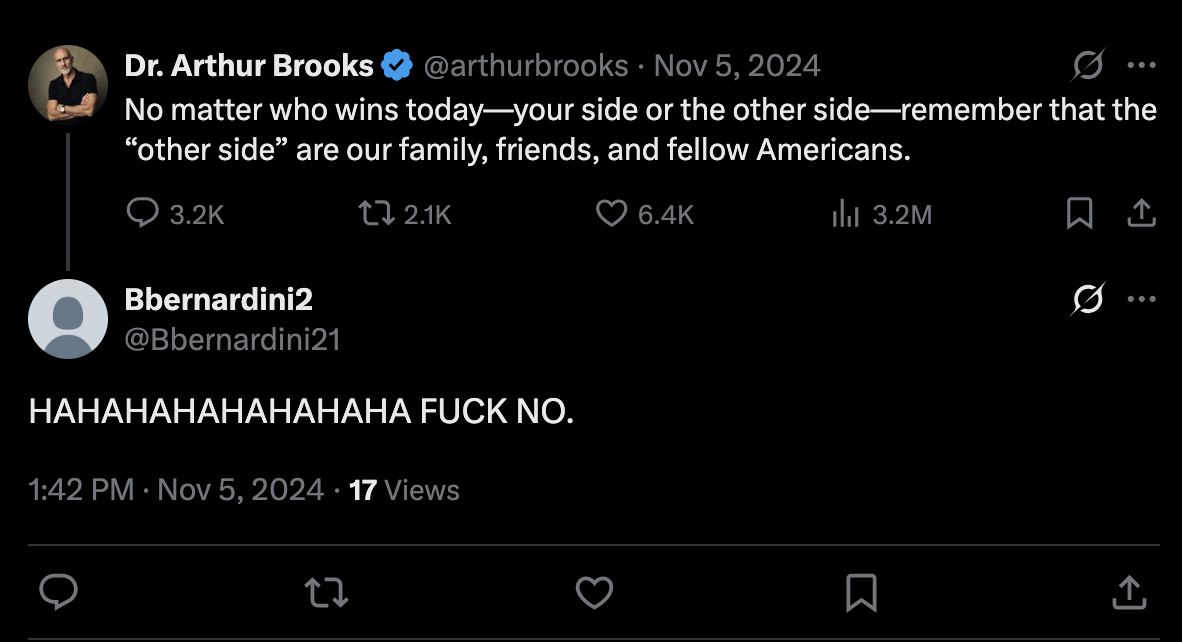Bookmark Bbernardini2's reply

[861, 592]
